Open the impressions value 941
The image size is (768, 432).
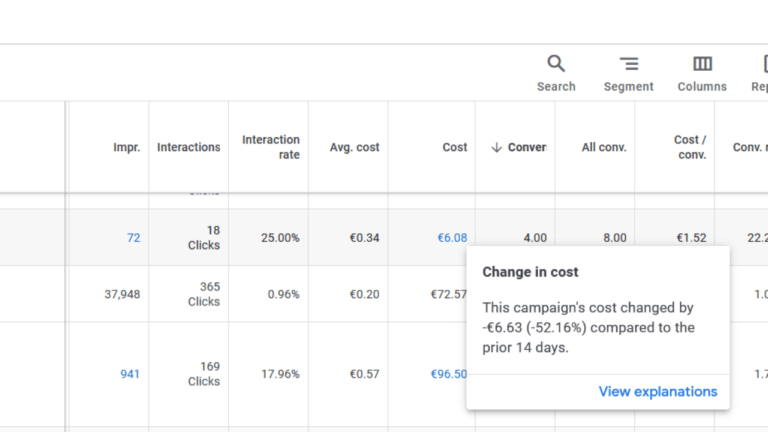[130, 374]
